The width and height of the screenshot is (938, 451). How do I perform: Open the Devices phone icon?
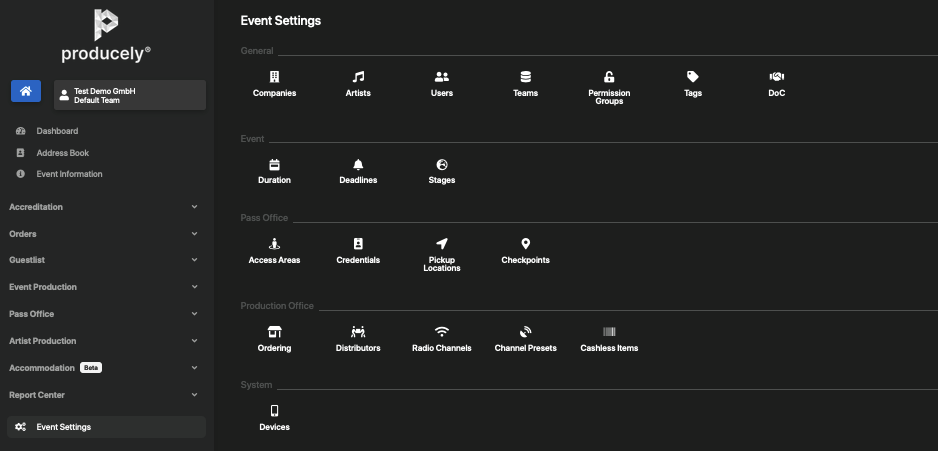click(275, 410)
